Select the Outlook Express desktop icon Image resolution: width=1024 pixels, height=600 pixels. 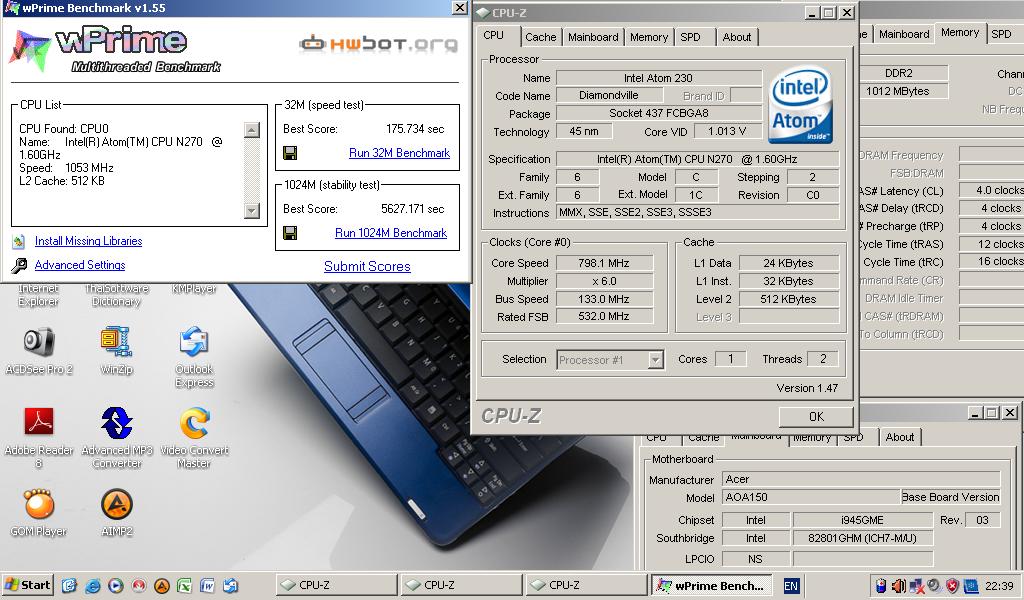(194, 342)
